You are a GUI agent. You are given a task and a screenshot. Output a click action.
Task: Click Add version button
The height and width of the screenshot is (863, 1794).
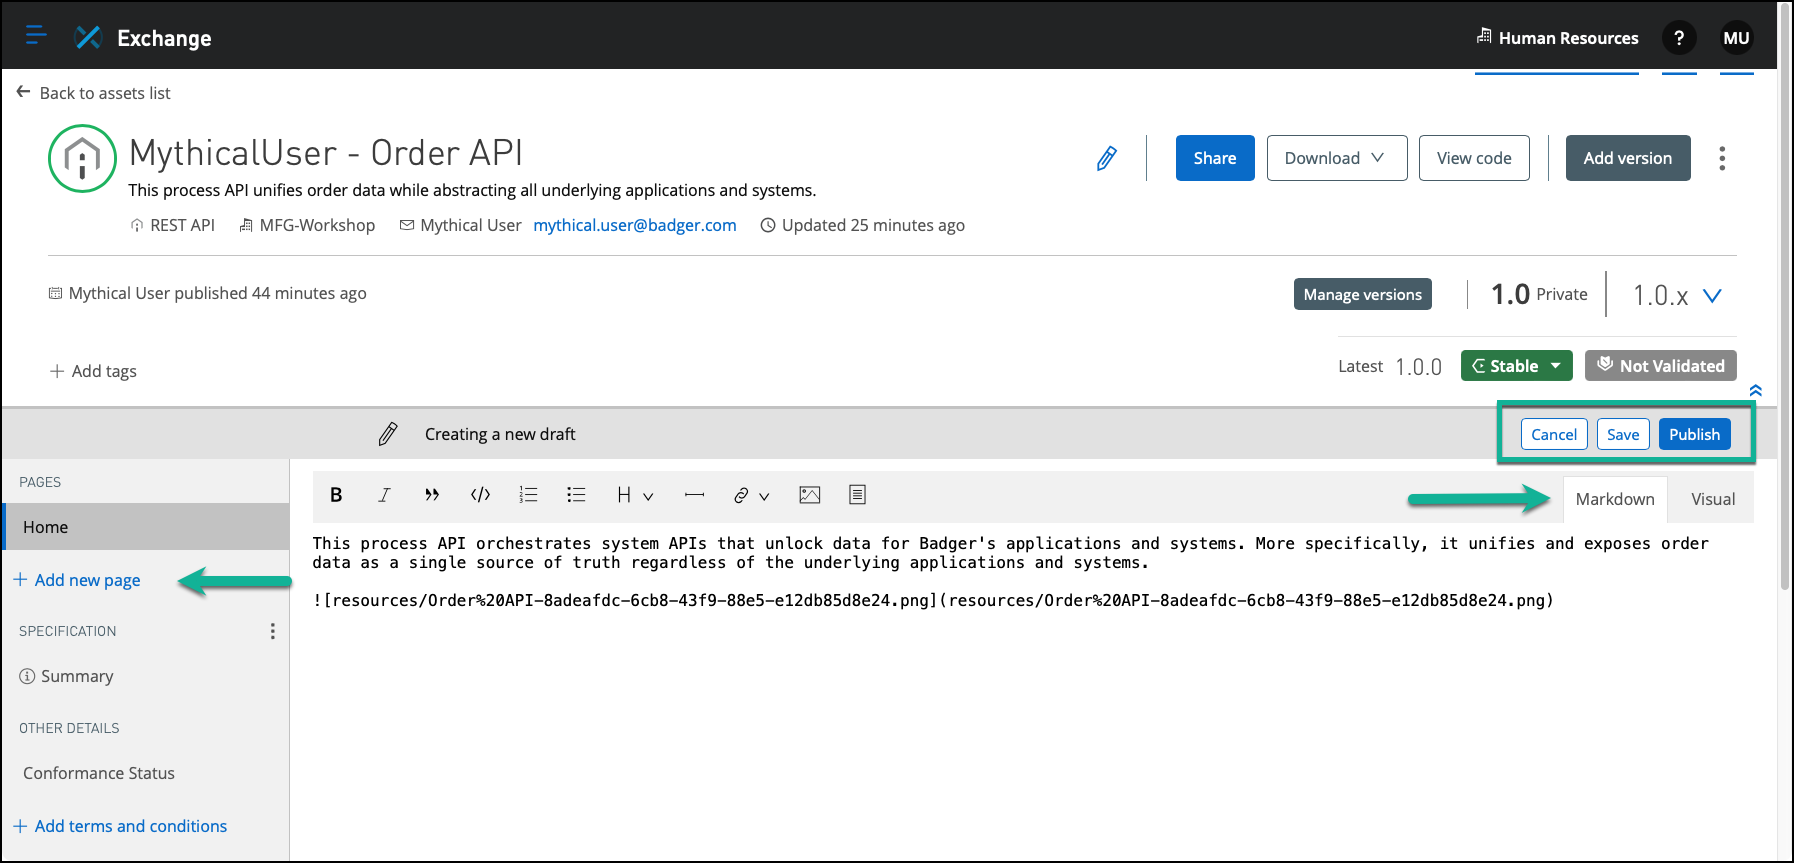click(1627, 158)
